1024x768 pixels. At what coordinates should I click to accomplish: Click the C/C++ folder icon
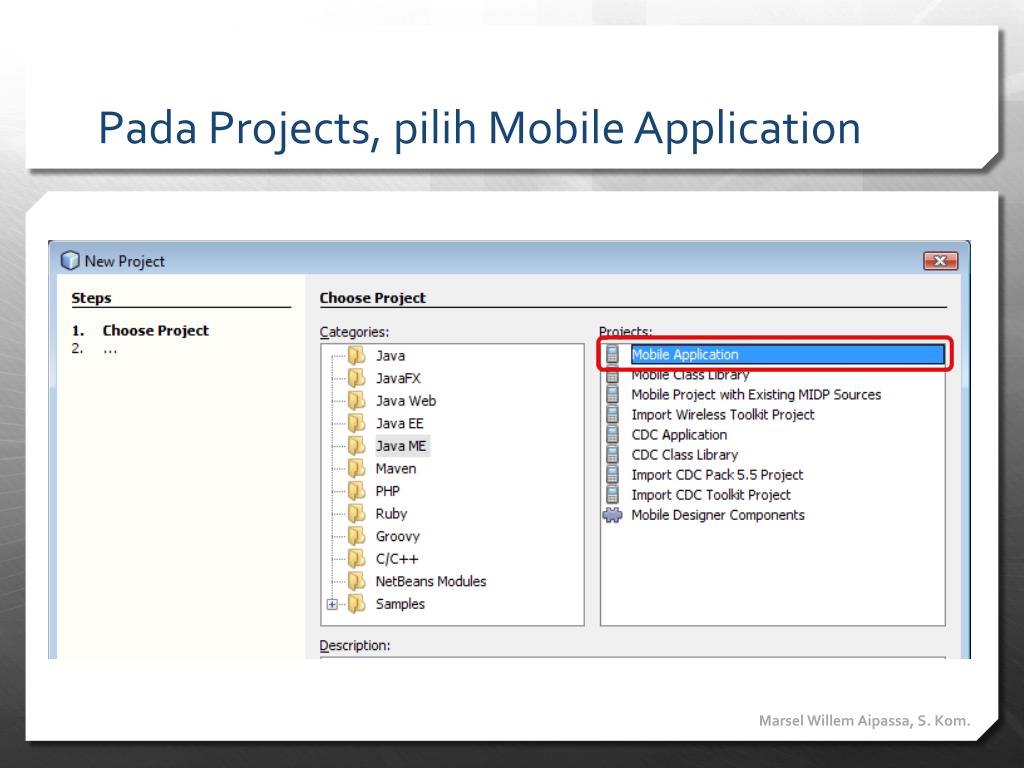(x=357, y=559)
